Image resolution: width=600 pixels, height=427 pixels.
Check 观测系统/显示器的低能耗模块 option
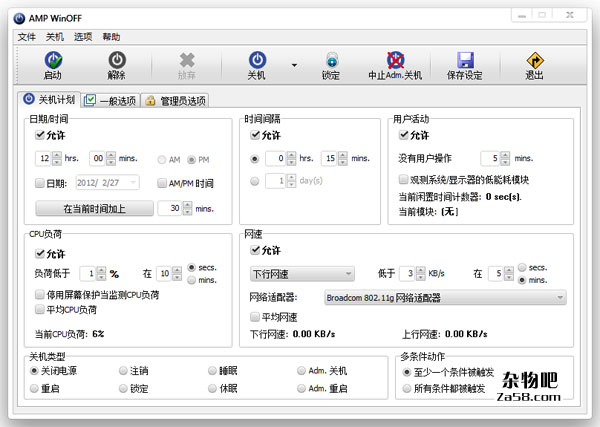point(403,179)
